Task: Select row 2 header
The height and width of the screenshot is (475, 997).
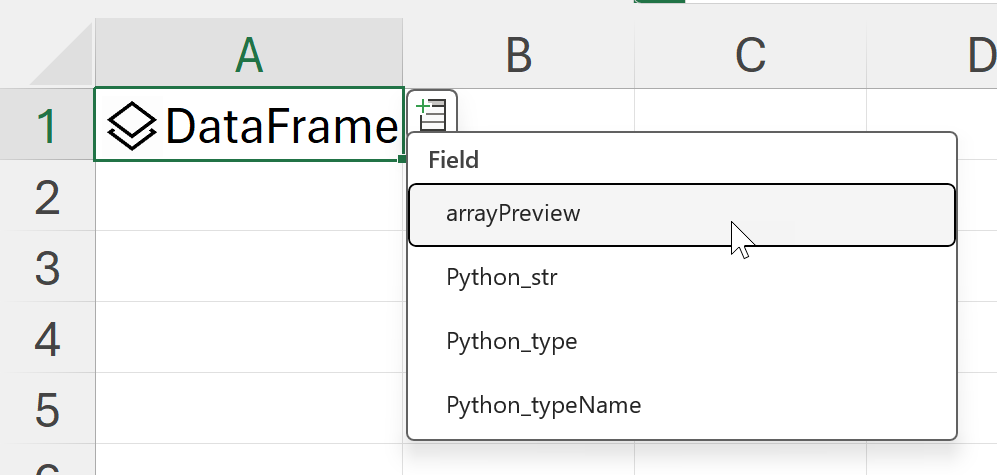Action: (47, 197)
